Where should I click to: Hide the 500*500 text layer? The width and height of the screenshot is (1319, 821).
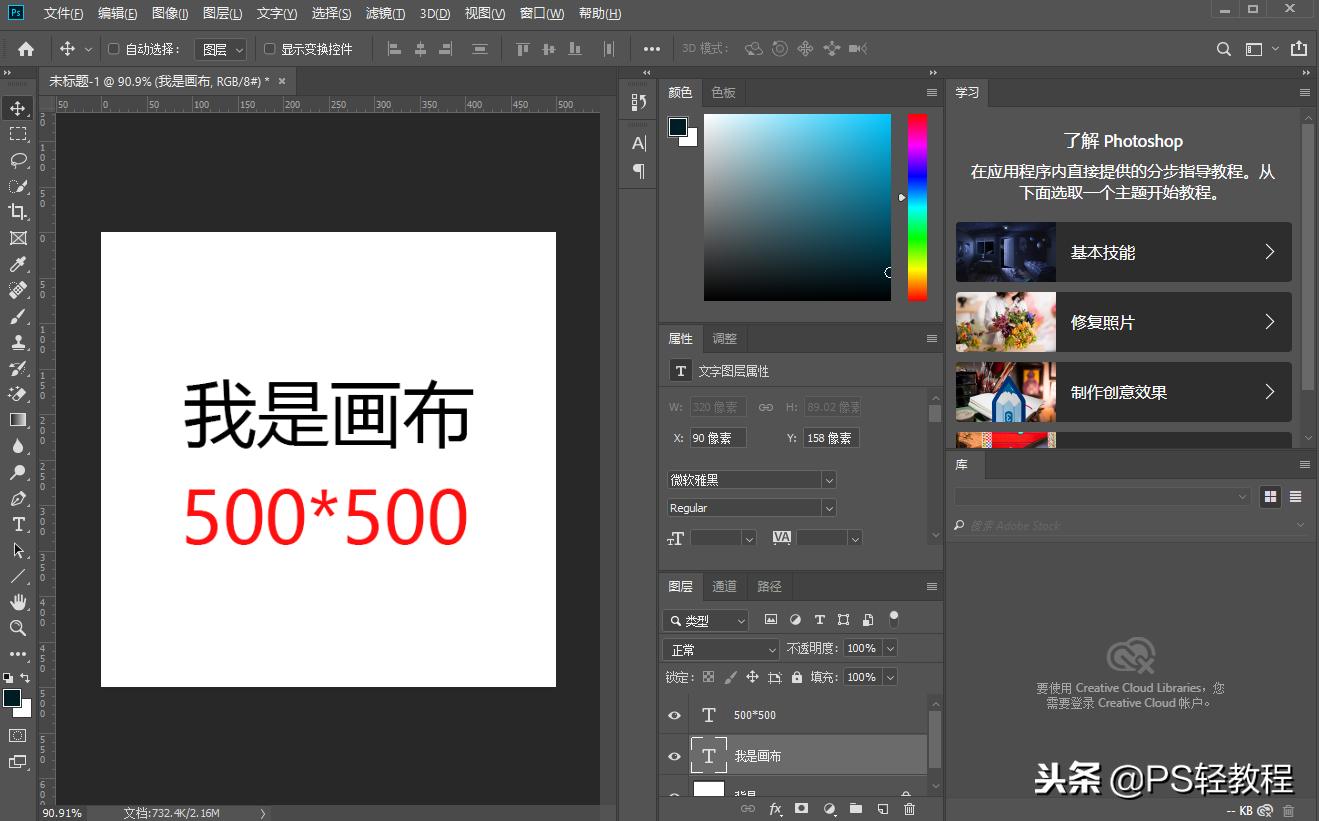pyautogui.click(x=674, y=714)
